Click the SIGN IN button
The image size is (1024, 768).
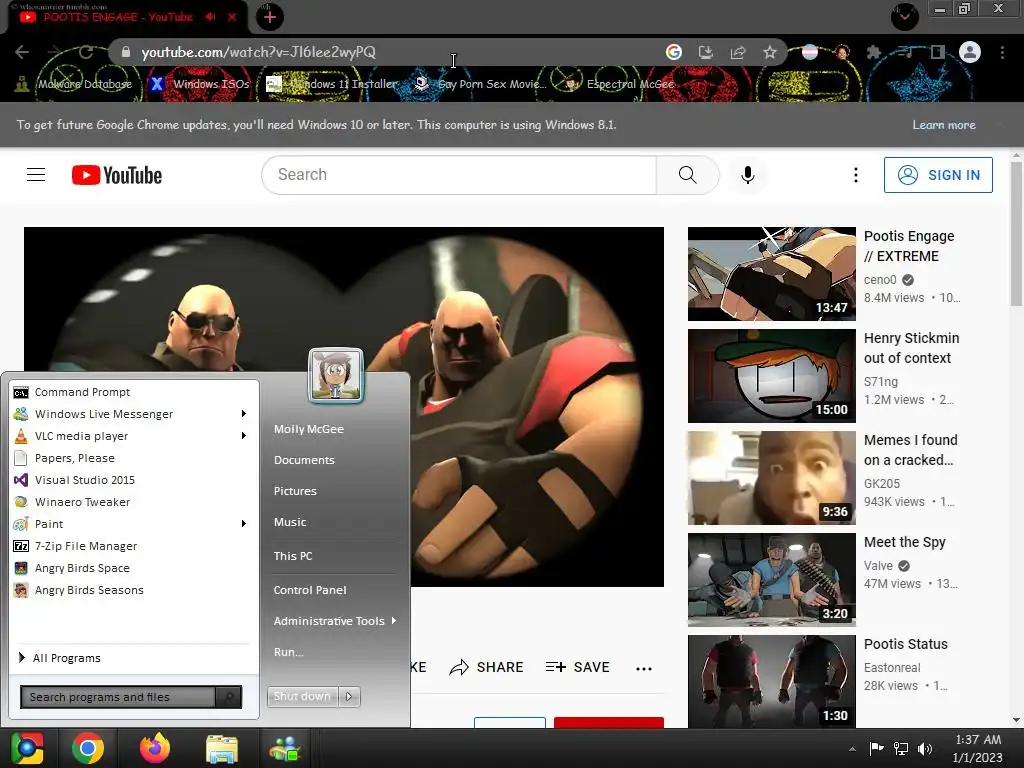pyautogui.click(x=938, y=175)
